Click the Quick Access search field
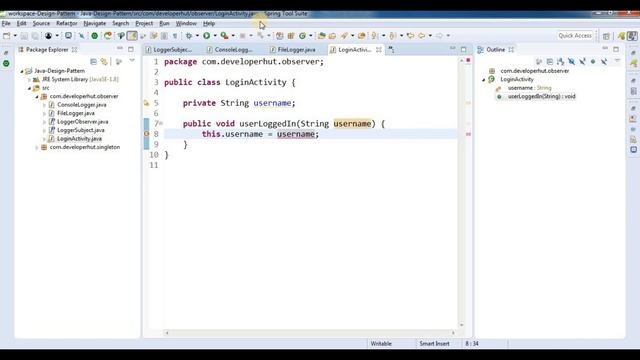 pyautogui.click(x=575, y=36)
